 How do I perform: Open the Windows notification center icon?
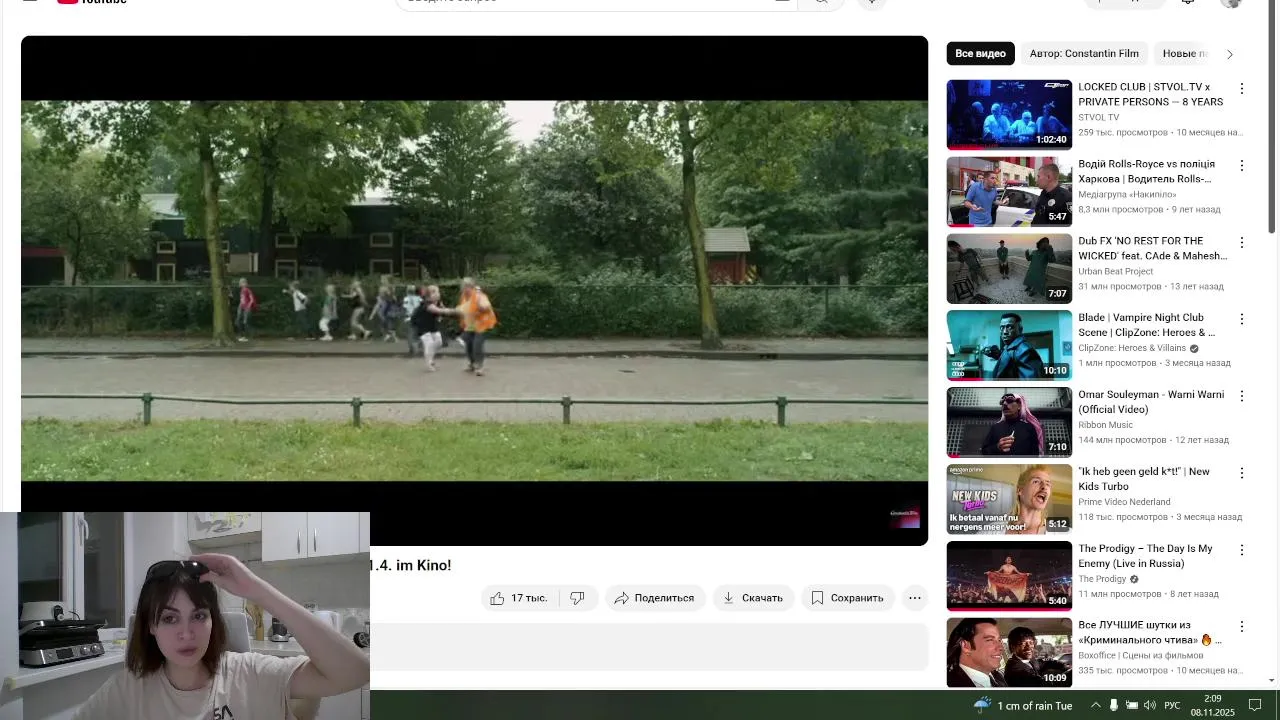point(1255,706)
